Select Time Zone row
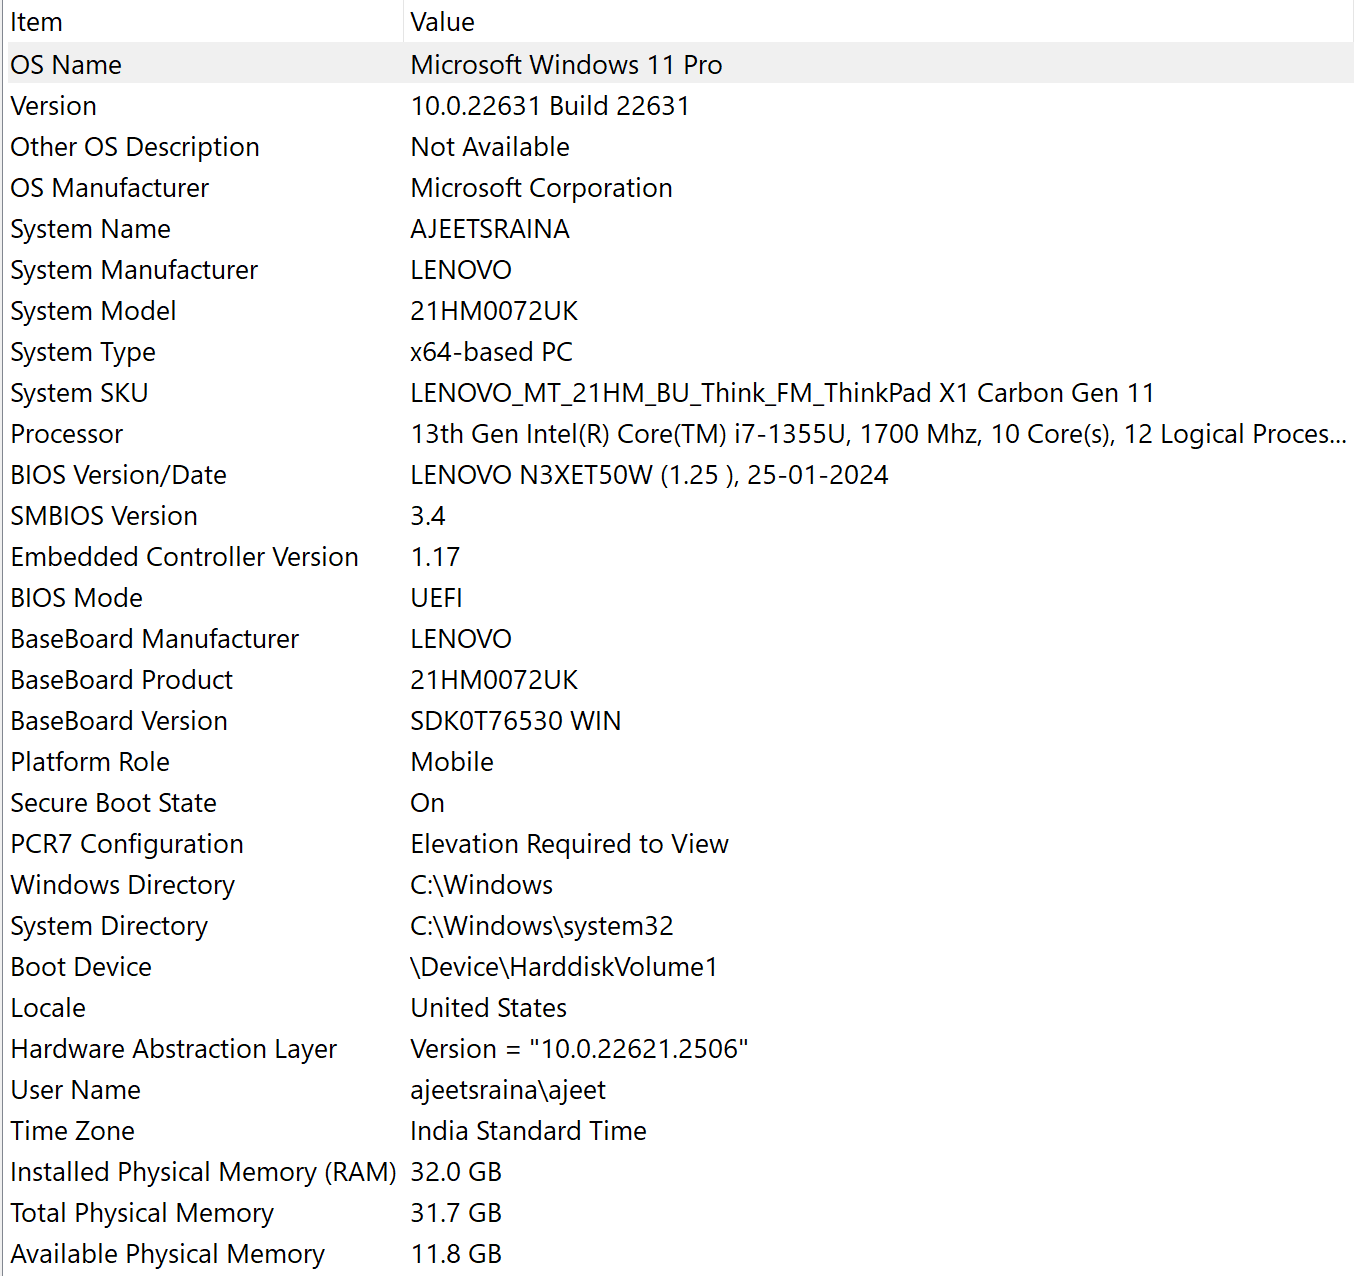The height and width of the screenshot is (1276, 1370). click(681, 1131)
